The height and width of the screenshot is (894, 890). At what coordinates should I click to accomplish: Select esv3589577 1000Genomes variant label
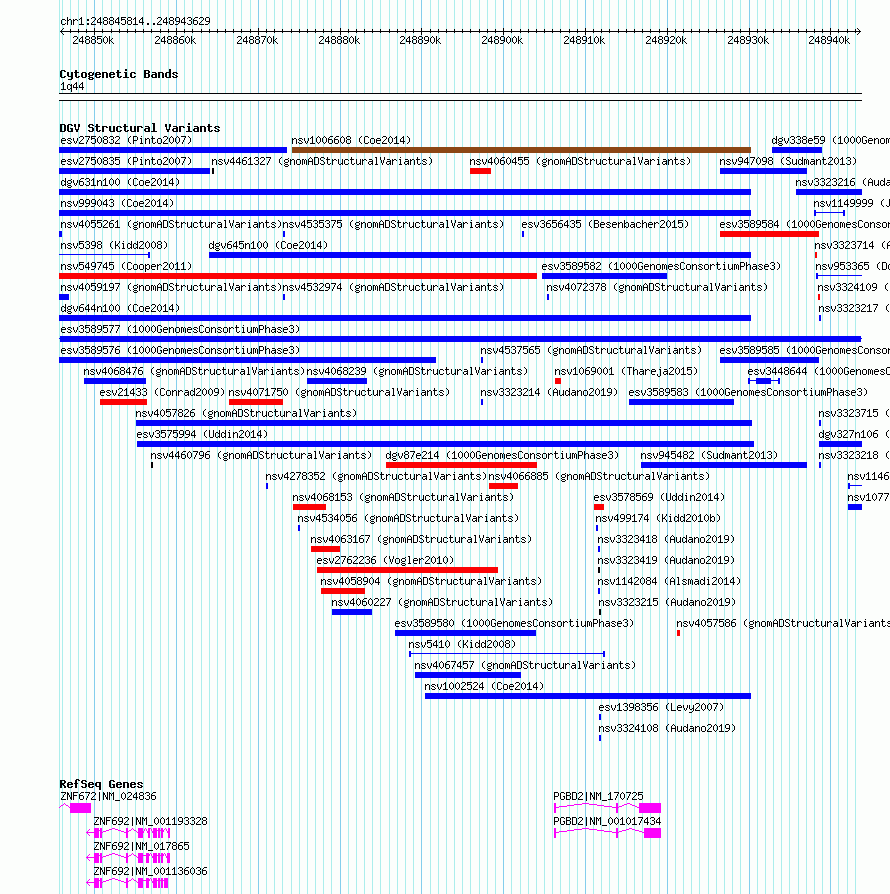[x=180, y=330]
